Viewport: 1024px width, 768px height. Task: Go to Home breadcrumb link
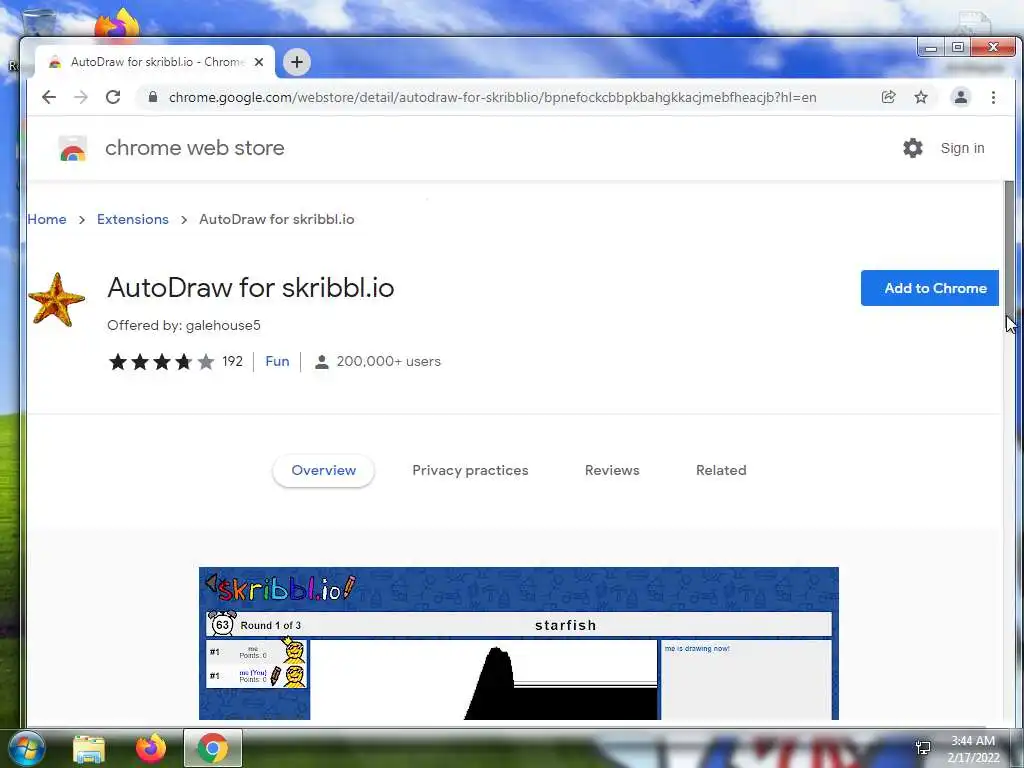tap(46, 219)
